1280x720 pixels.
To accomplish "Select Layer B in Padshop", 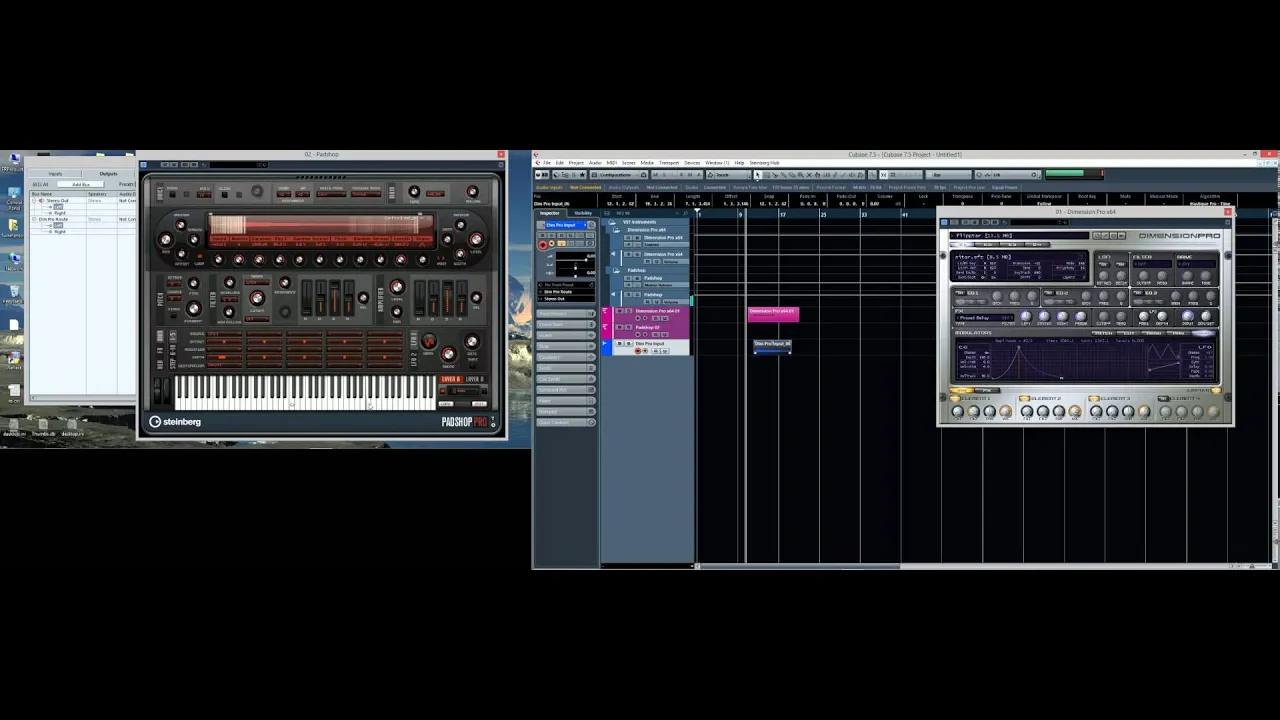I will [475, 379].
